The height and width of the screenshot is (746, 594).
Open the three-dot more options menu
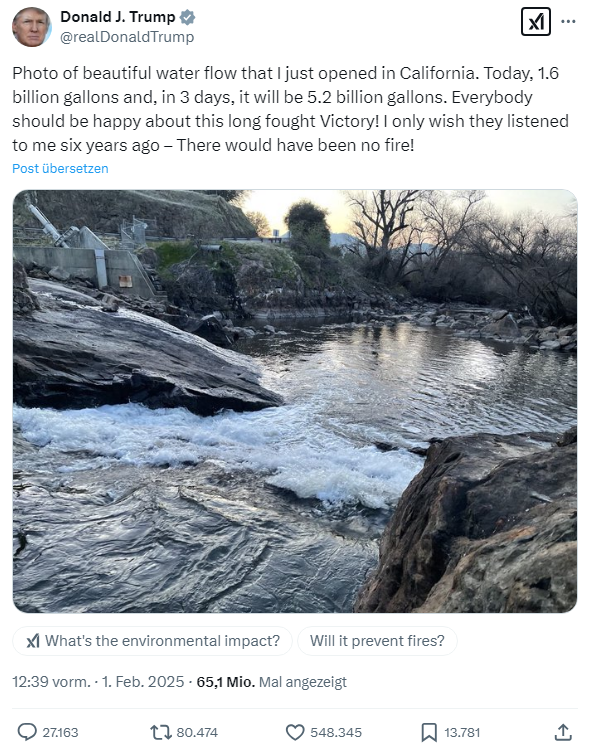[568, 21]
